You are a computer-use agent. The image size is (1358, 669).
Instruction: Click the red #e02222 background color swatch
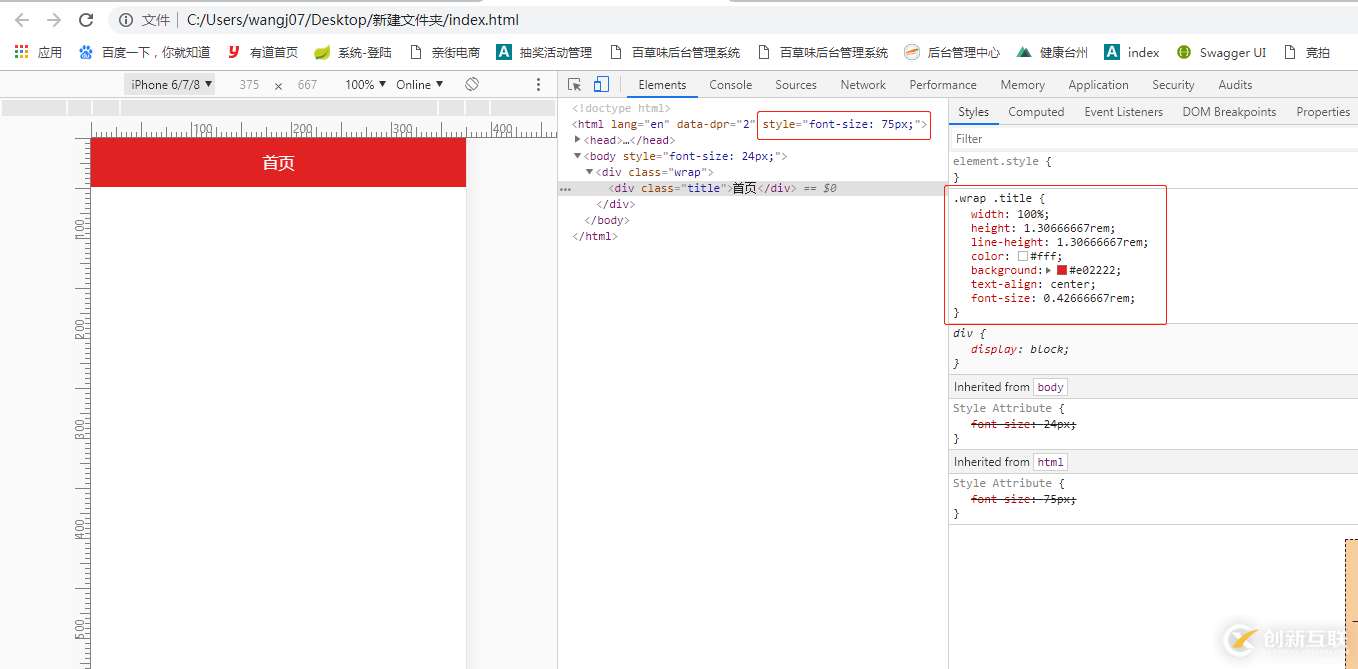pyautogui.click(x=1062, y=270)
